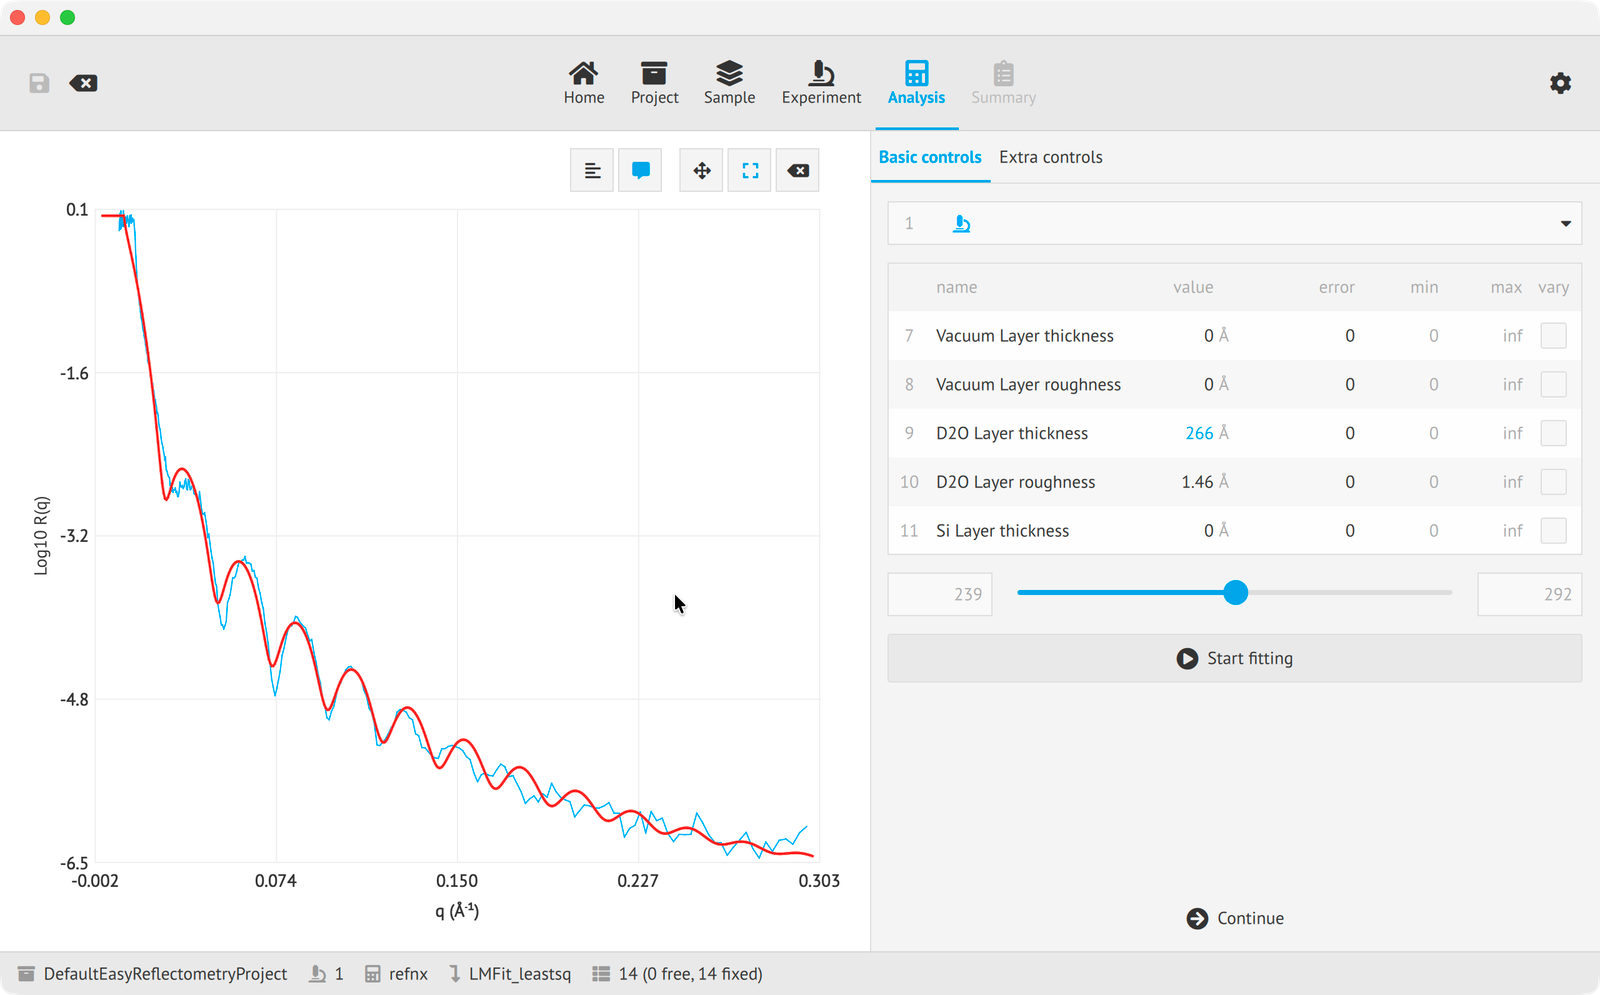
Task: Click the save floppy disk icon
Action: [x=39, y=83]
